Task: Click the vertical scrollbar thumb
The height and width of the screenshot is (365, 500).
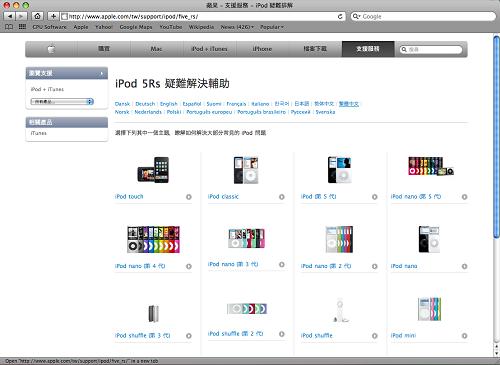Action: point(497,137)
